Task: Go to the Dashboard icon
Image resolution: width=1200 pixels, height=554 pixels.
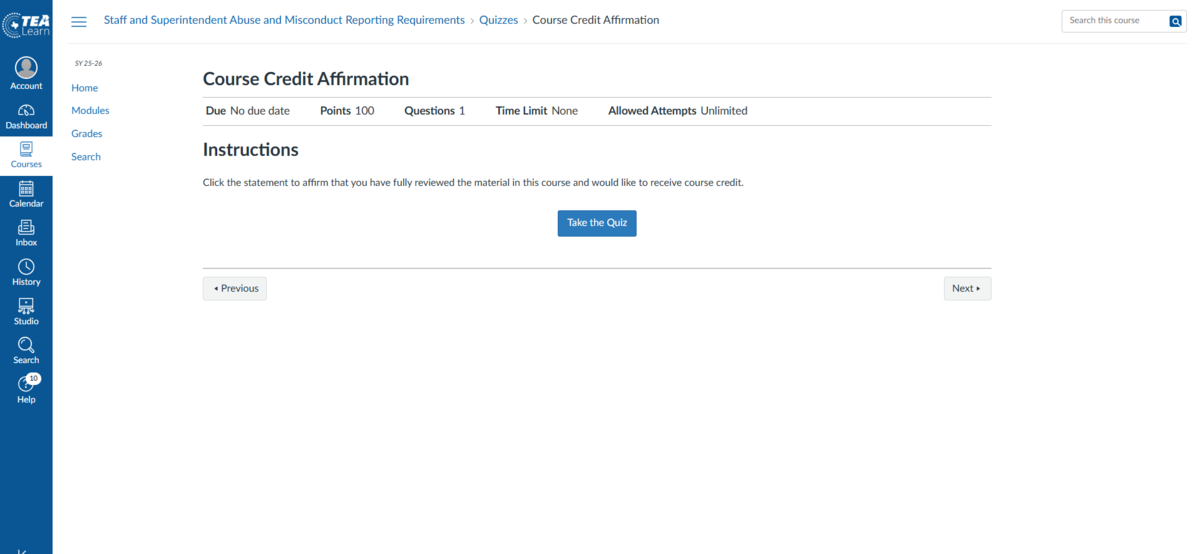Action: pyautogui.click(x=26, y=111)
